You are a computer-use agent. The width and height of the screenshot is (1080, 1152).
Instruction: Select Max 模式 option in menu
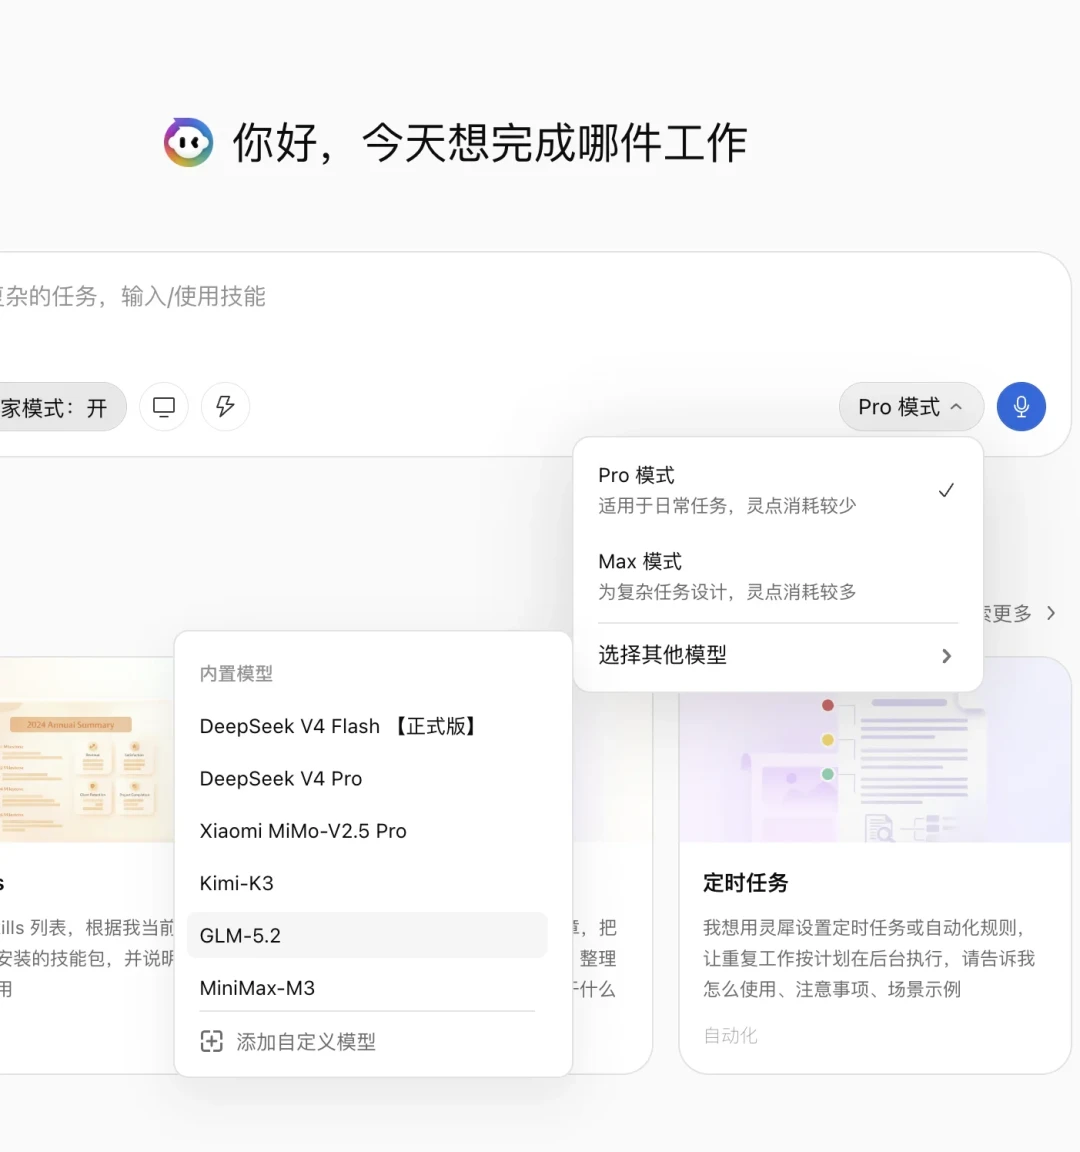pyautogui.click(x=778, y=576)
